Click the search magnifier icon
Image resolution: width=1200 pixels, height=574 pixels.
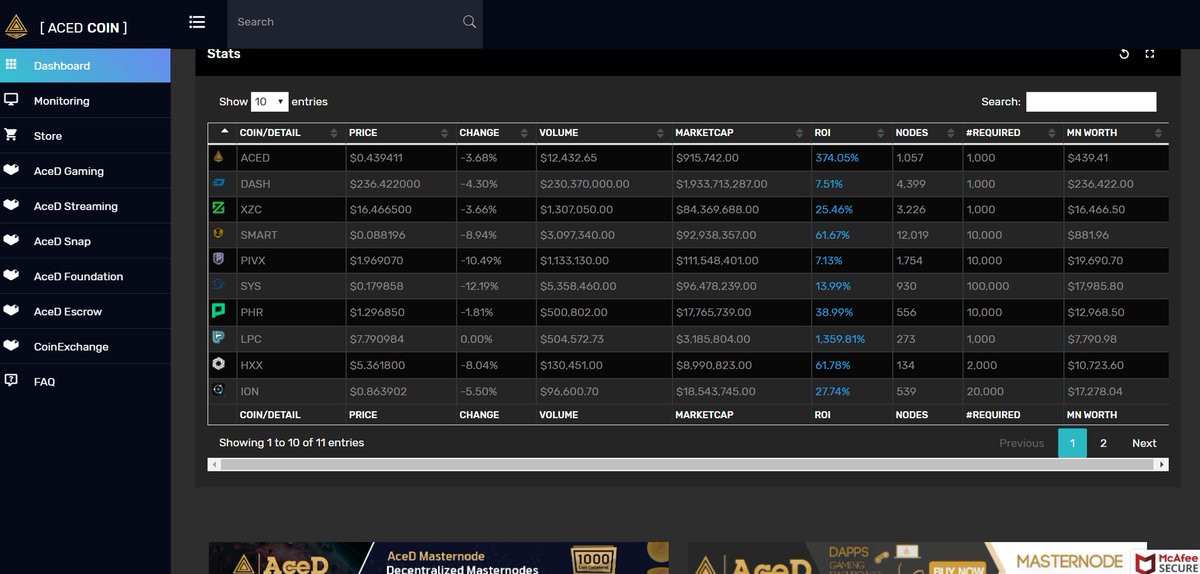(469, 22)
